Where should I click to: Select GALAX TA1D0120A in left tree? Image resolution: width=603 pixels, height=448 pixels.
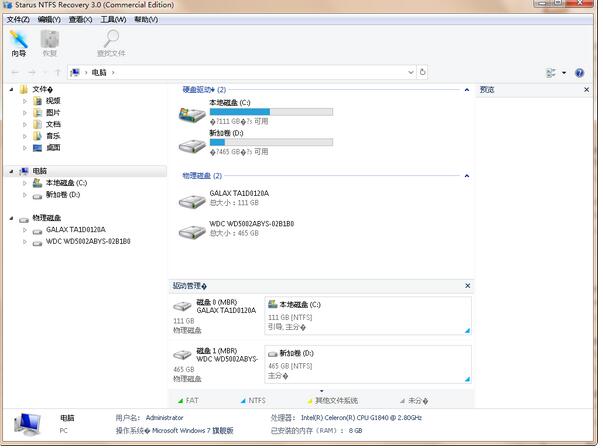point(76,230)
